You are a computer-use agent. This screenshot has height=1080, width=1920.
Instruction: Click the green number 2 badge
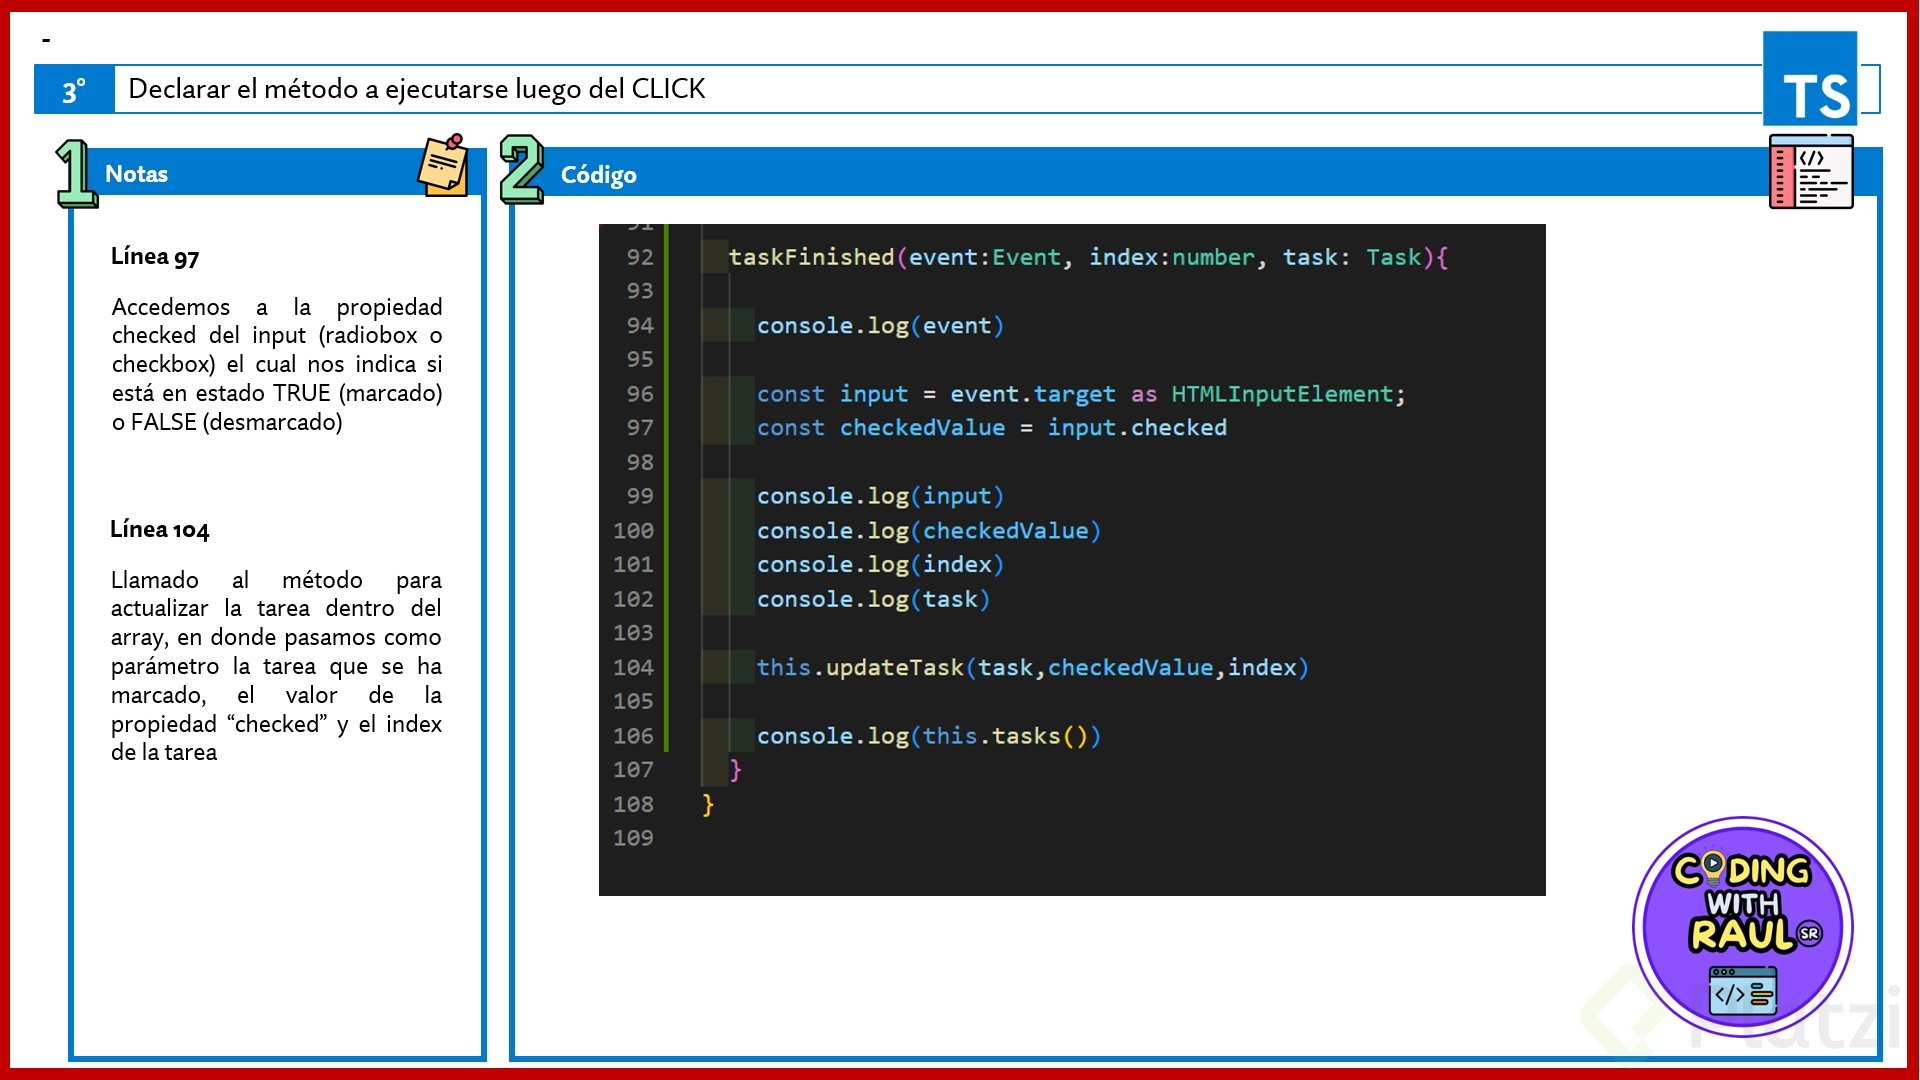(x=521, y=169)
